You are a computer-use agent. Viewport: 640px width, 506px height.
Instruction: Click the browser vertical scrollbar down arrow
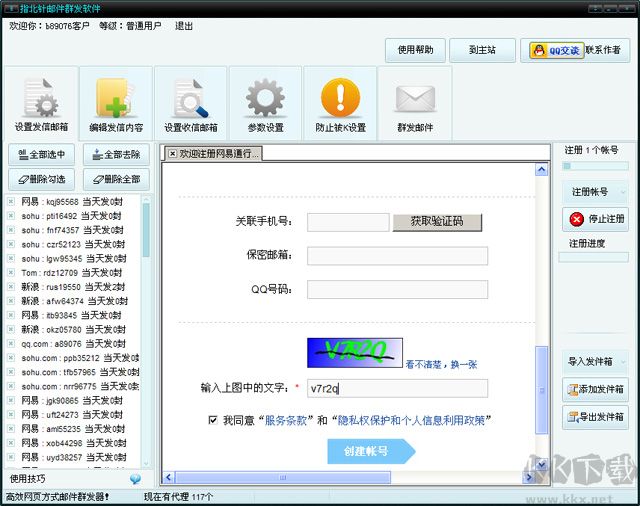click(x=542, y=464)
